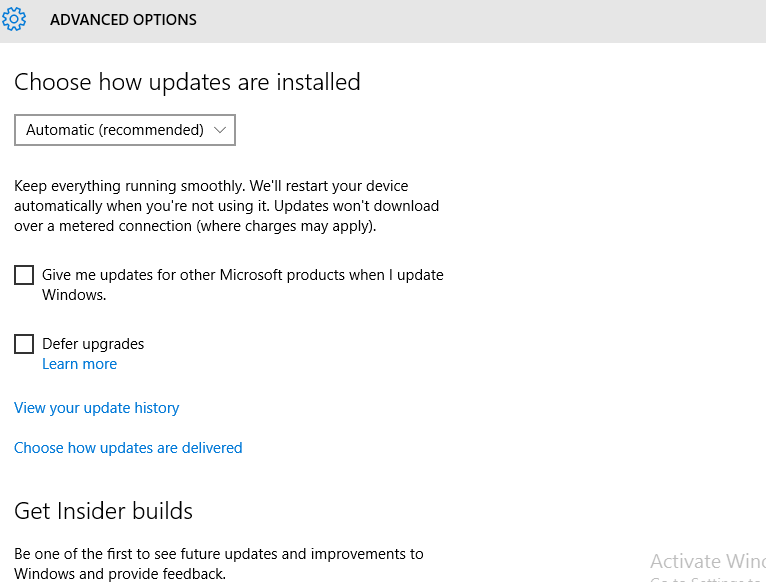Open the Learn more link
Viewport: 766px width, 582px height.
tap(79, 364)
